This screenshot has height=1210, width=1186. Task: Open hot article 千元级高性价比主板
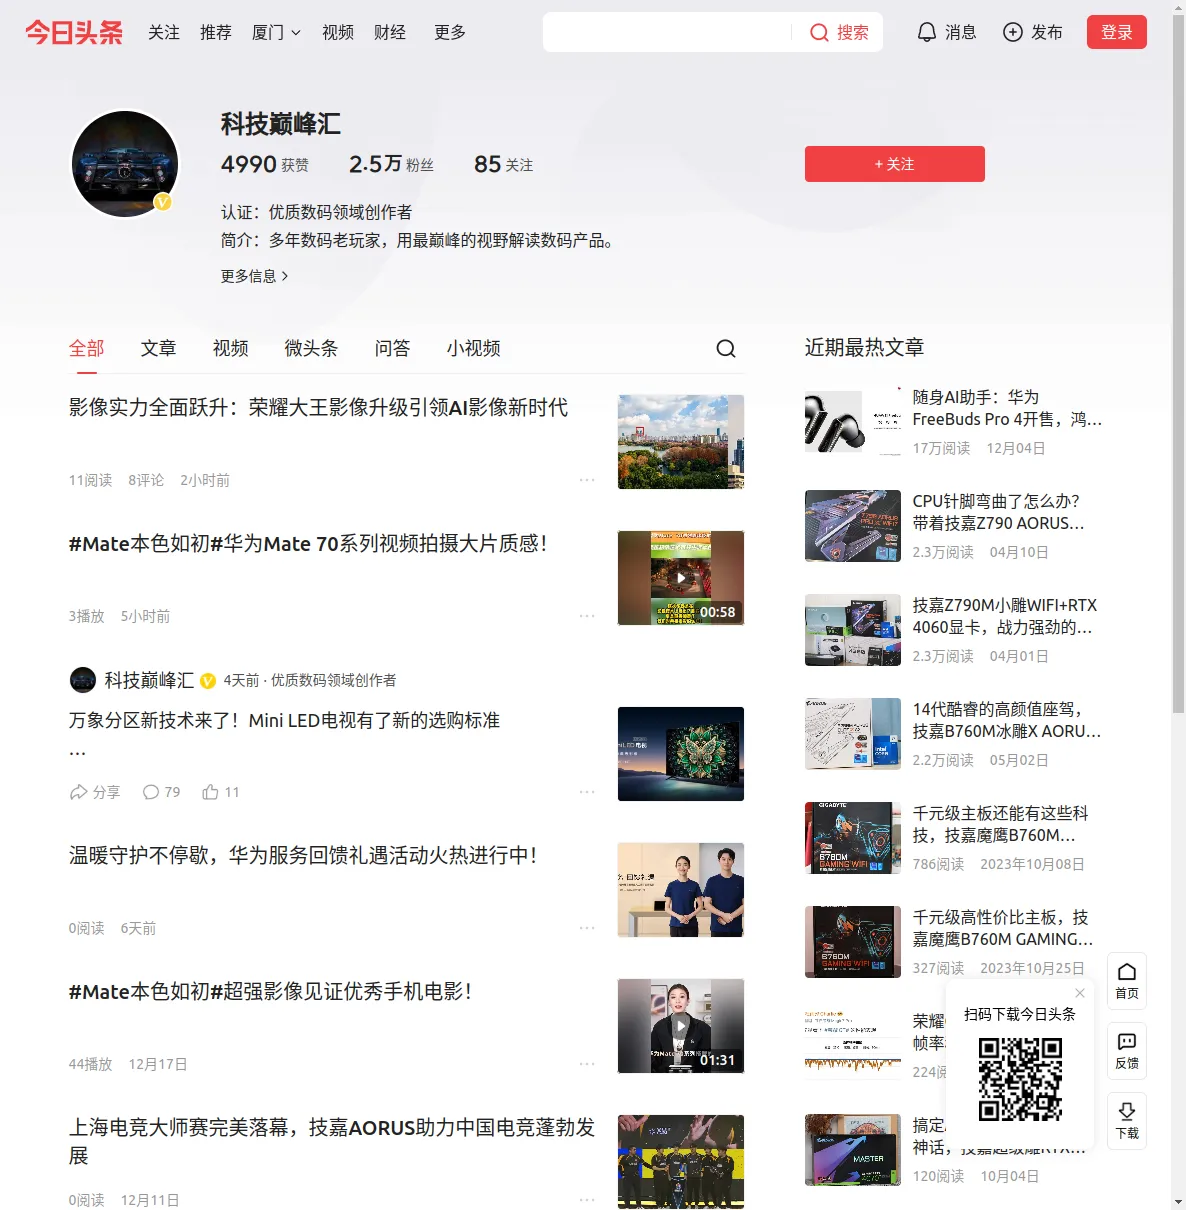(x=1003, y=928)
